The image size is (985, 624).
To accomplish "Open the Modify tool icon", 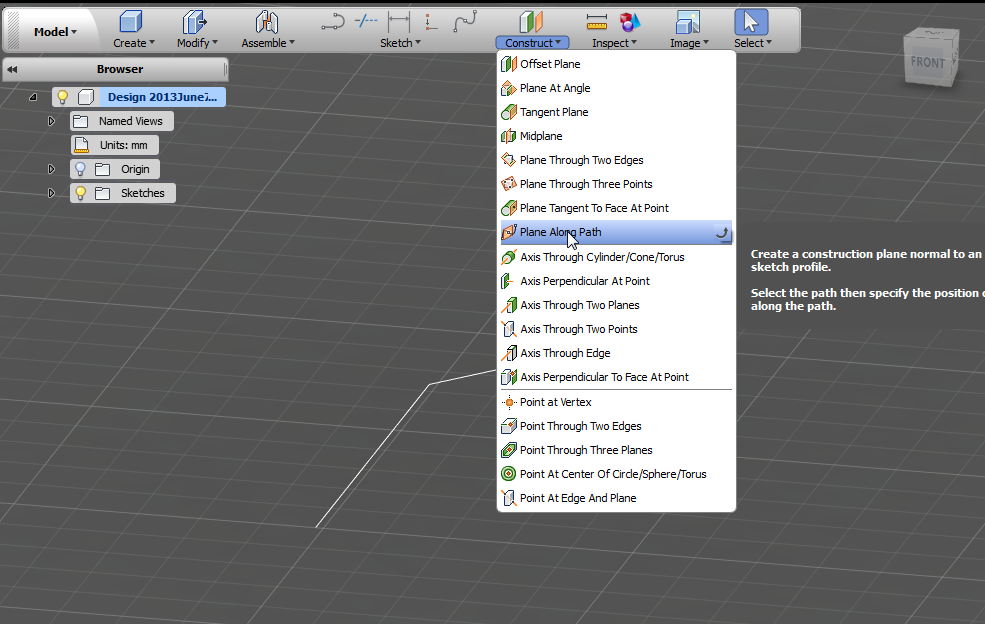I will [x=192, y=22].
